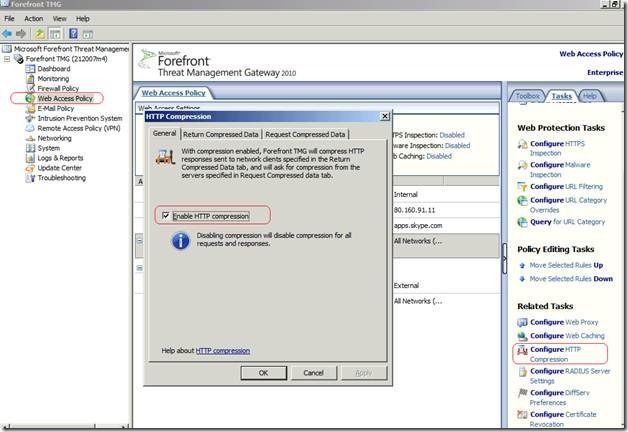The image size is (628, 432).
Task: Collapse the rule group above All Networks row
Action: (x=139, y=241)
